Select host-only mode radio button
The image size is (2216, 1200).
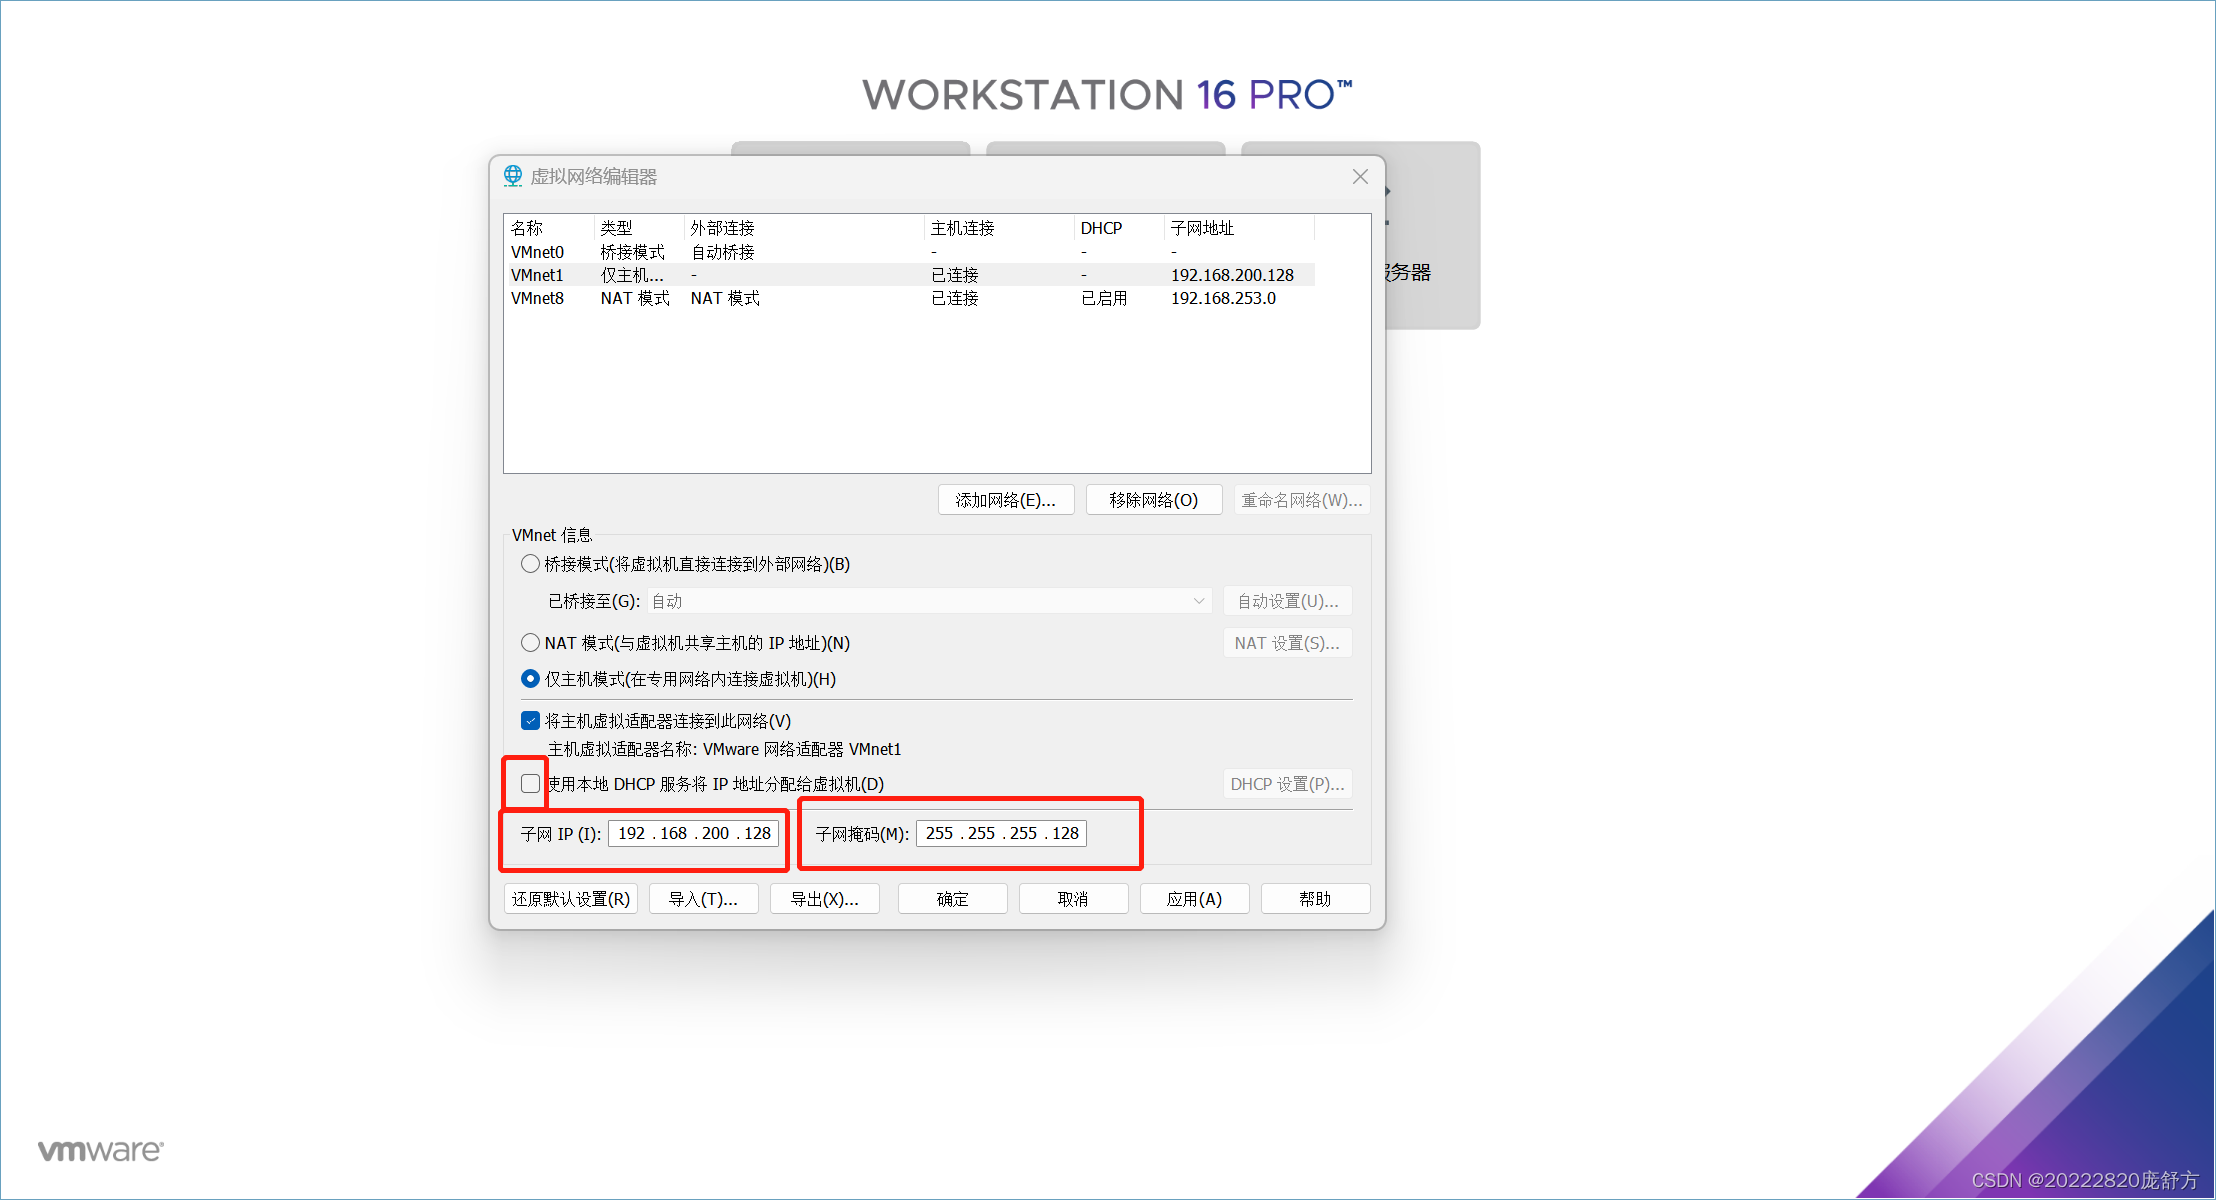pos(530,679)
